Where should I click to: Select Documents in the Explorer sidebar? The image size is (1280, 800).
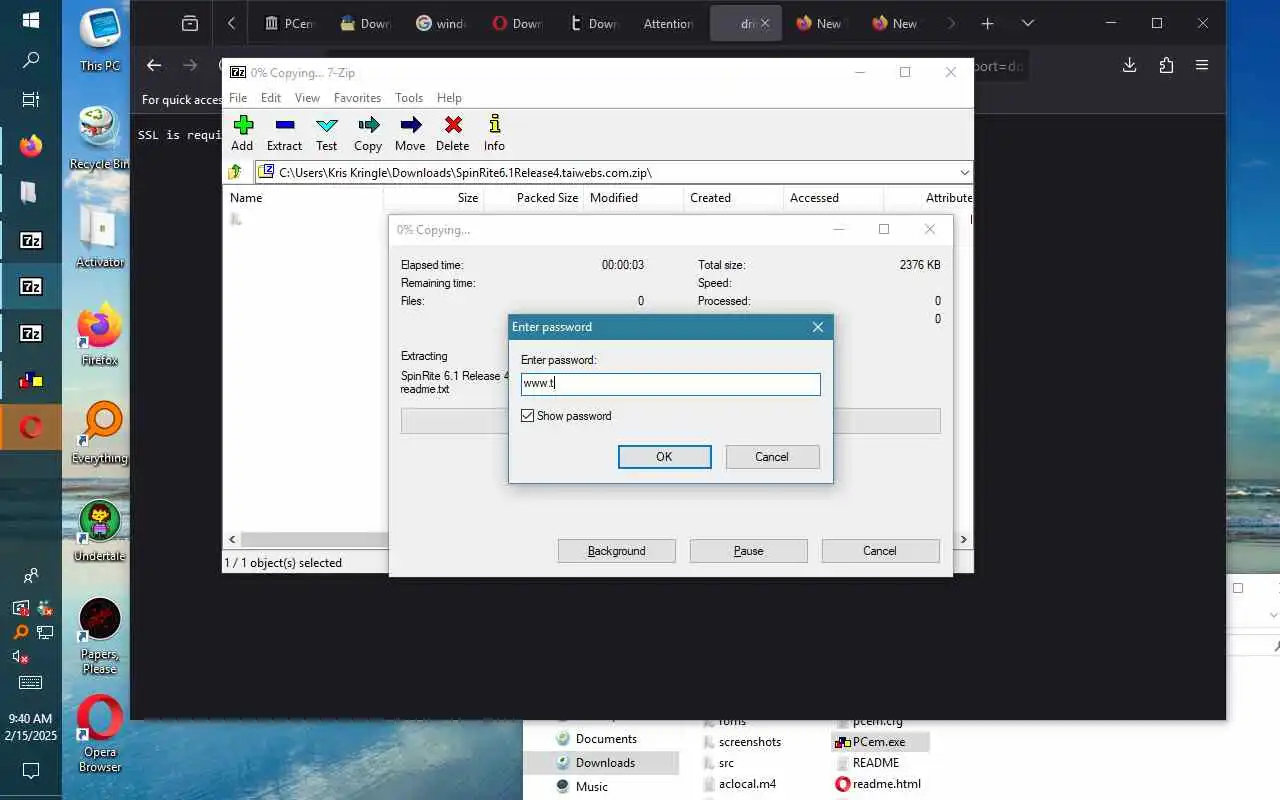606,739
